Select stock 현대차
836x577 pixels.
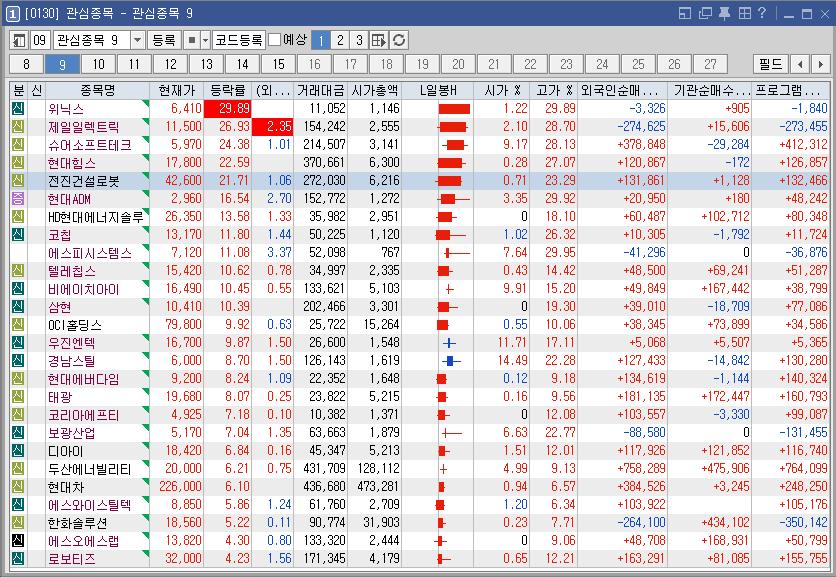pyautogui.click(x=66, y=487)
